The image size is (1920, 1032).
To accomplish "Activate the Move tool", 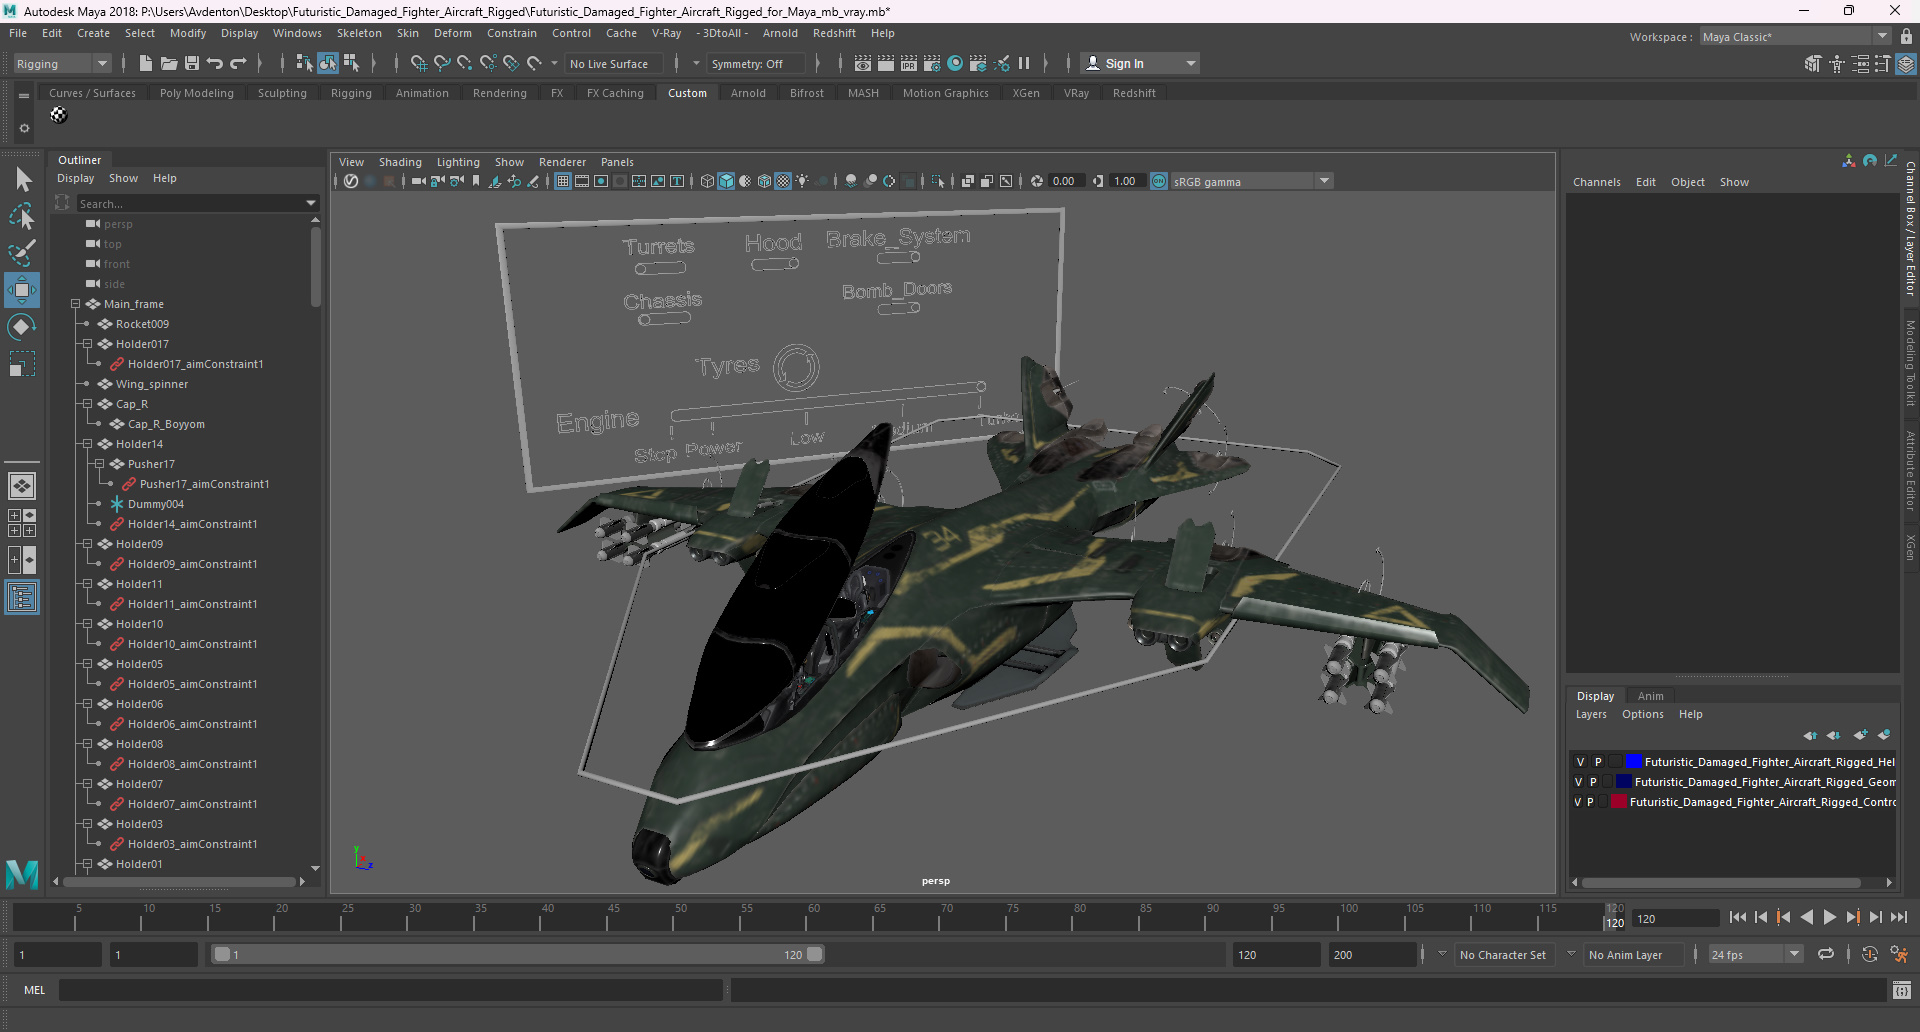I will pos(22,290).
